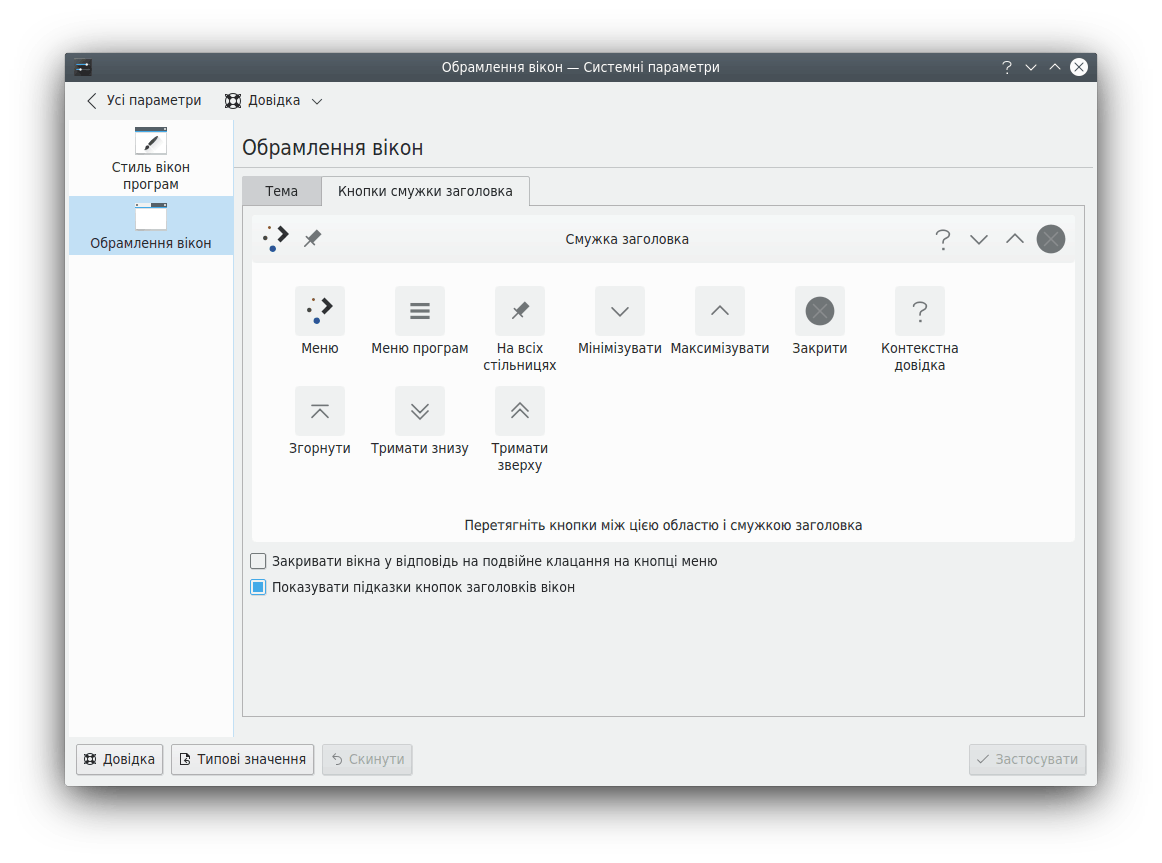This screenshot has width=1162, height=863.
Task: Select the Закрити icon in button palette
Action: coord(820,311)
